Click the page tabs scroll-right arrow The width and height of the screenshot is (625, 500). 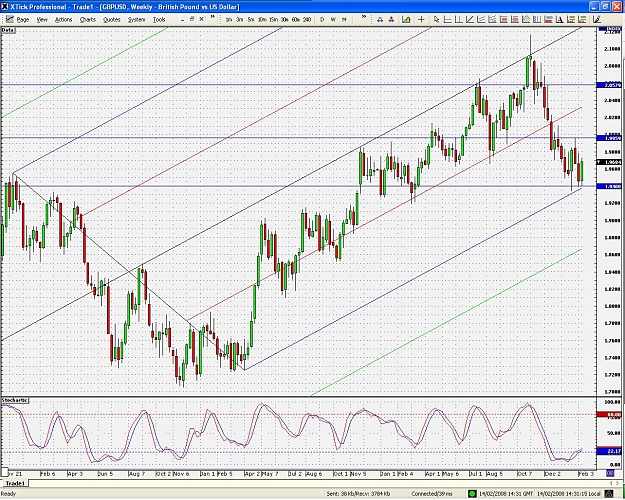[x=617, y=483]
